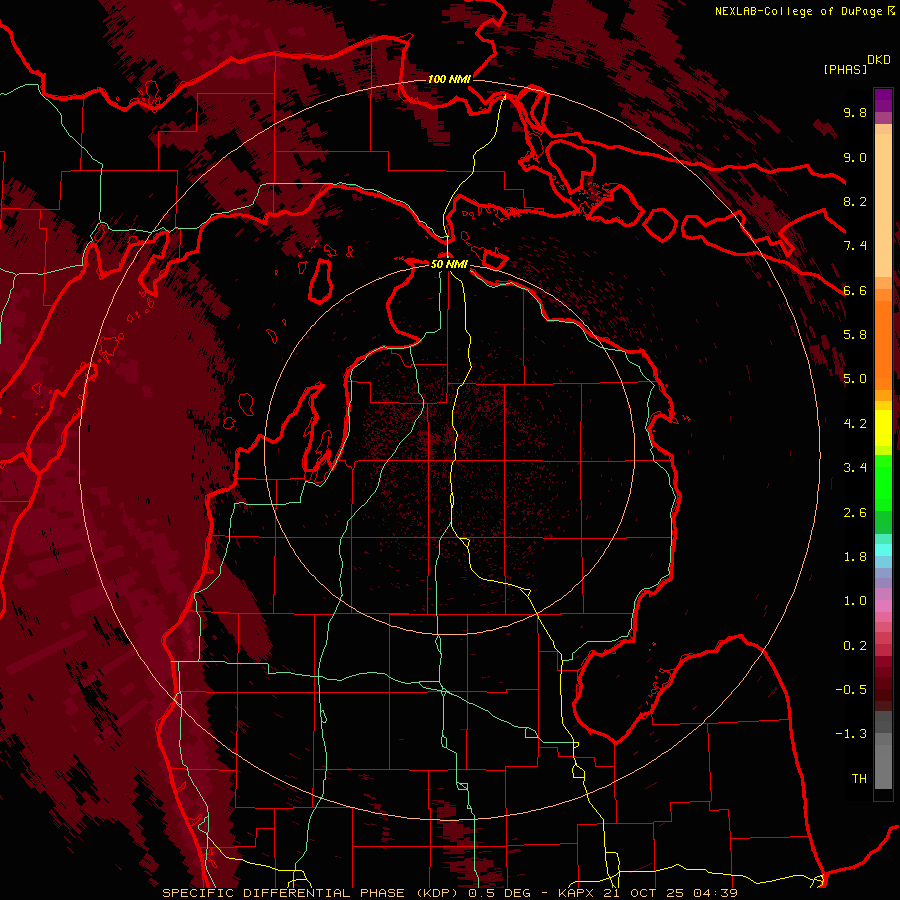Select the 1.0 color scale value

click(x=855, y=601)
